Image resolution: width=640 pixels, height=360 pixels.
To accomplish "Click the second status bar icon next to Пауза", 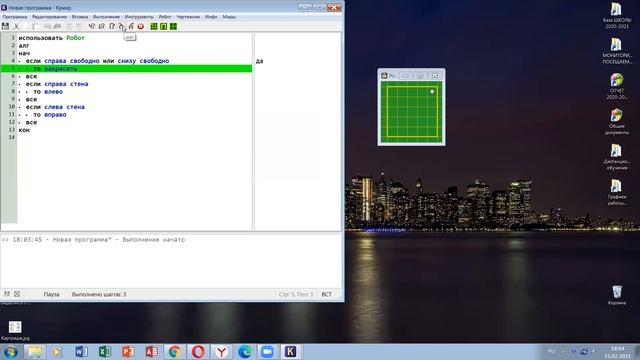I will pos(17,294).
